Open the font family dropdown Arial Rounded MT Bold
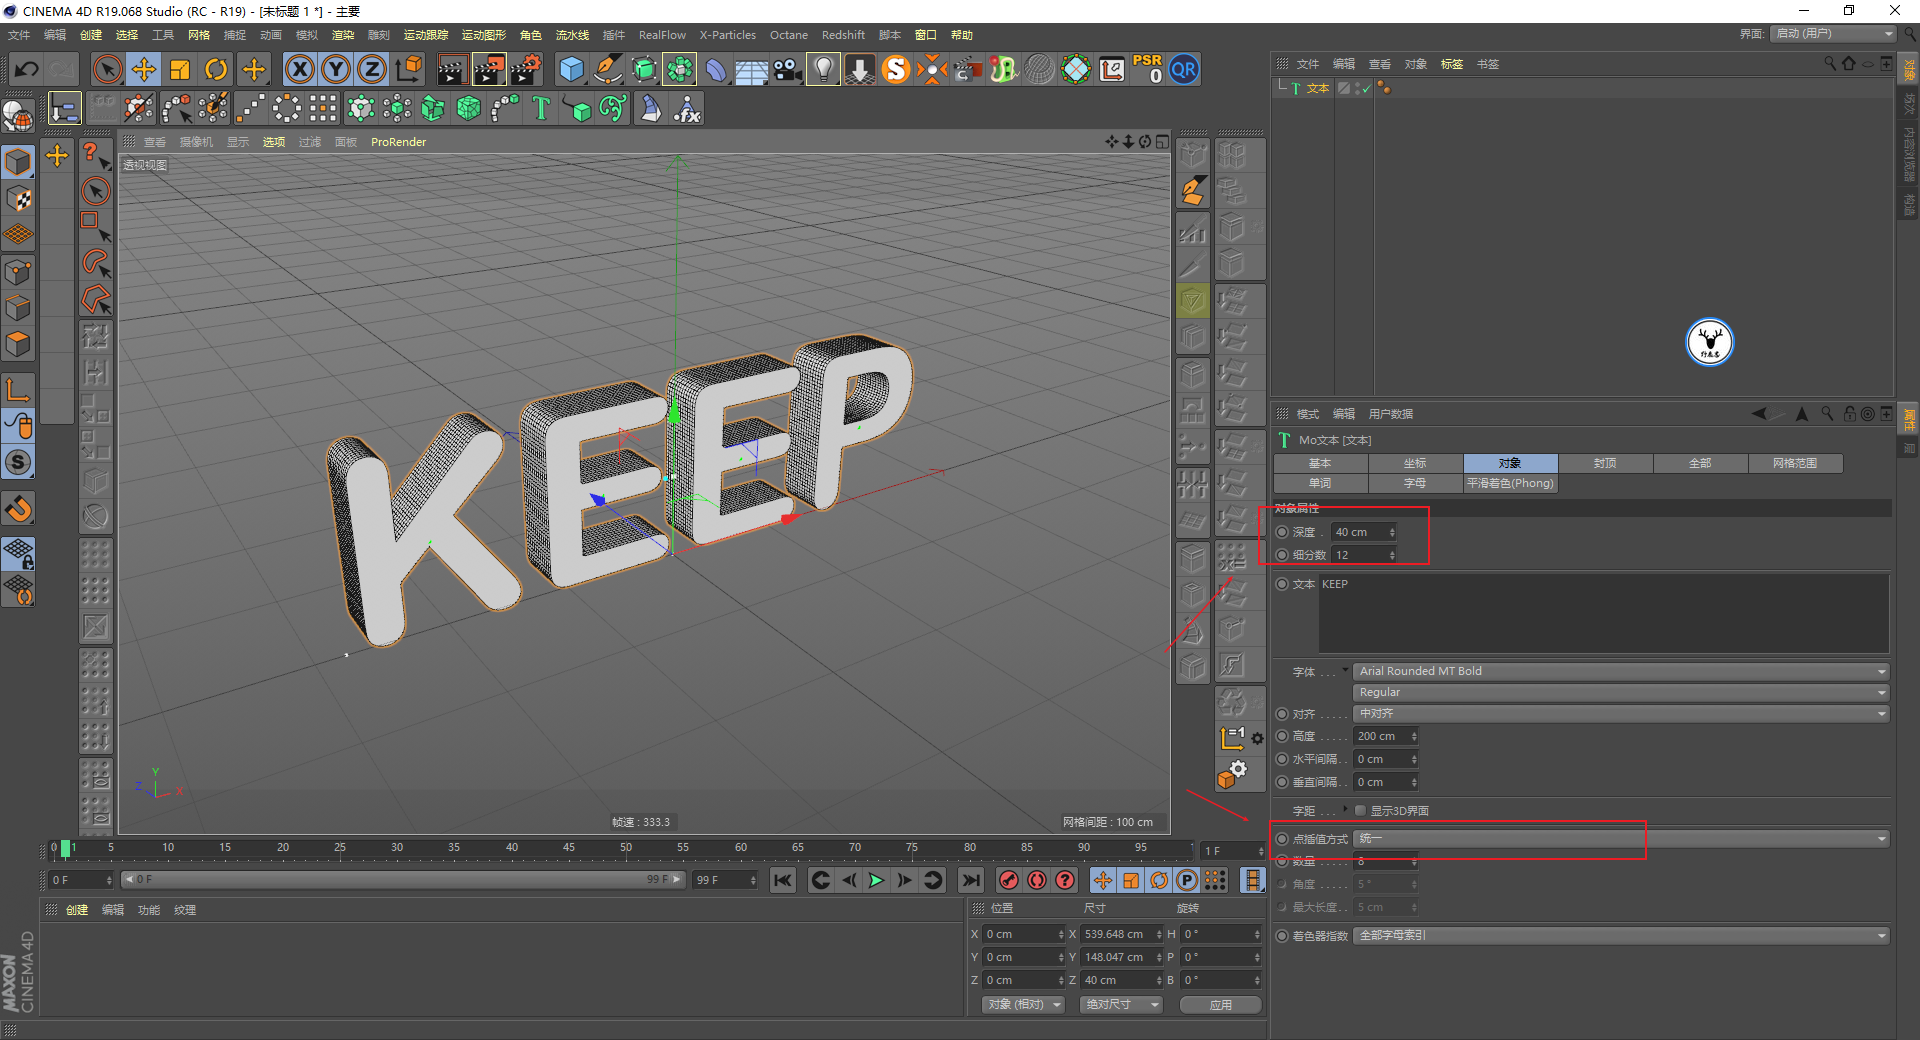The width and height of the screenshot is (1920, 1040). point(1621,671)
